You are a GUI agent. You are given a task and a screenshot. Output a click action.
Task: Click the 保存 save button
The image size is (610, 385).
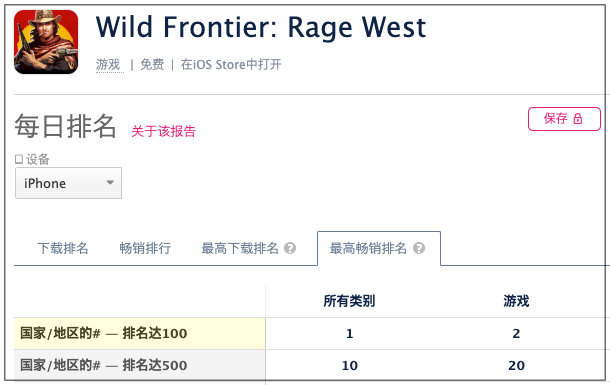tap(564, 119)
